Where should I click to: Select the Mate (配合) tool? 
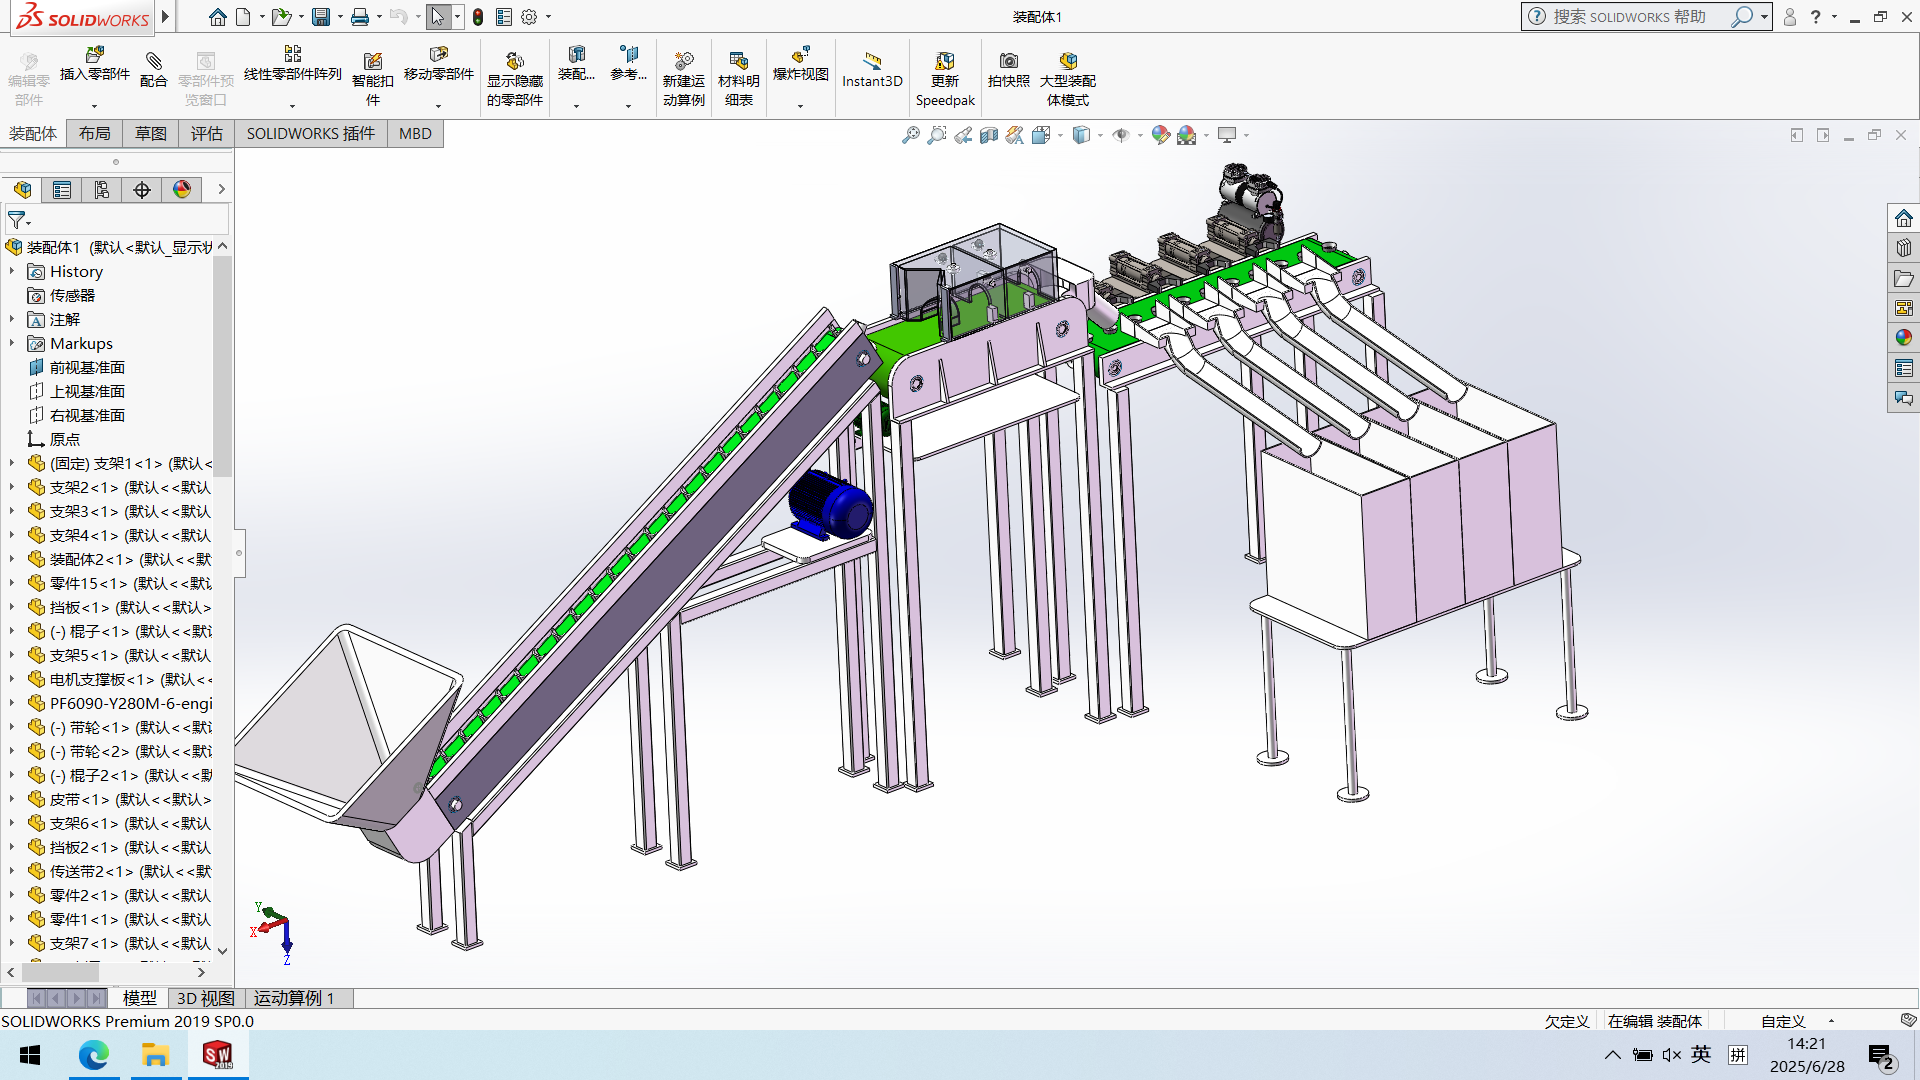click(x=153, y=69)
